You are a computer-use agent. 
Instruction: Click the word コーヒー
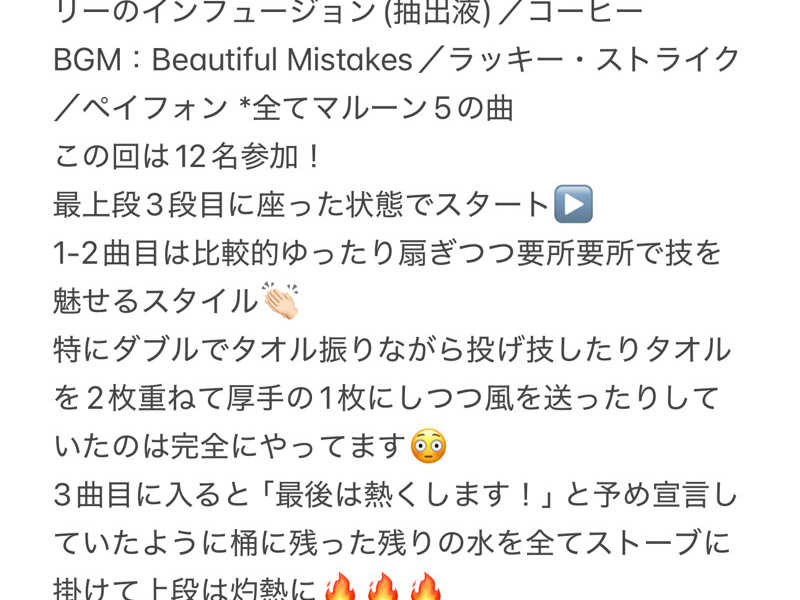coord(586,12)
